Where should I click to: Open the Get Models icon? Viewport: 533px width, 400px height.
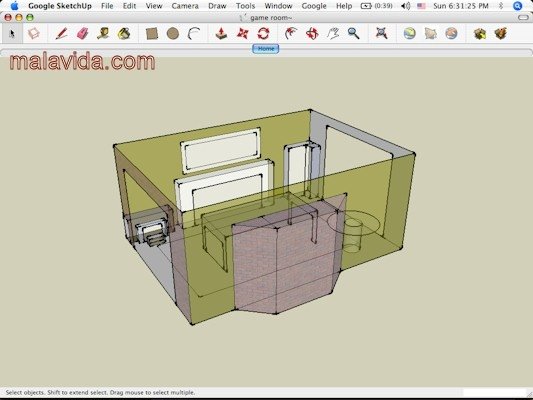(480, 34)
